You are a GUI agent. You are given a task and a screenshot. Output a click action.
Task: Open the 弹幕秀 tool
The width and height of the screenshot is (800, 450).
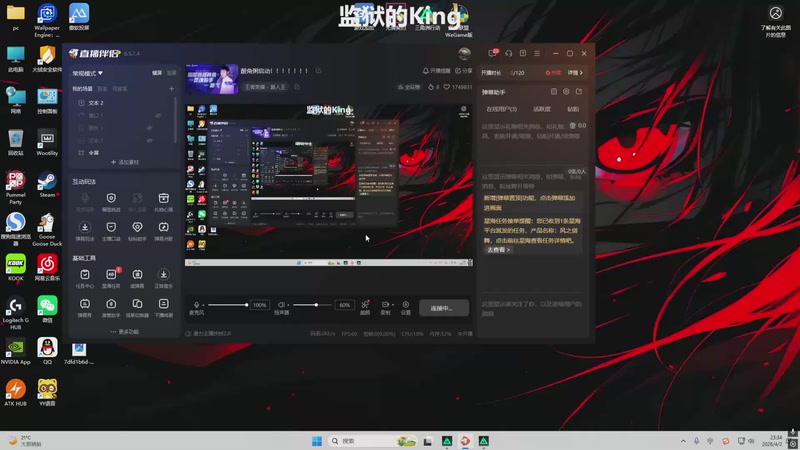pos(85,308)
